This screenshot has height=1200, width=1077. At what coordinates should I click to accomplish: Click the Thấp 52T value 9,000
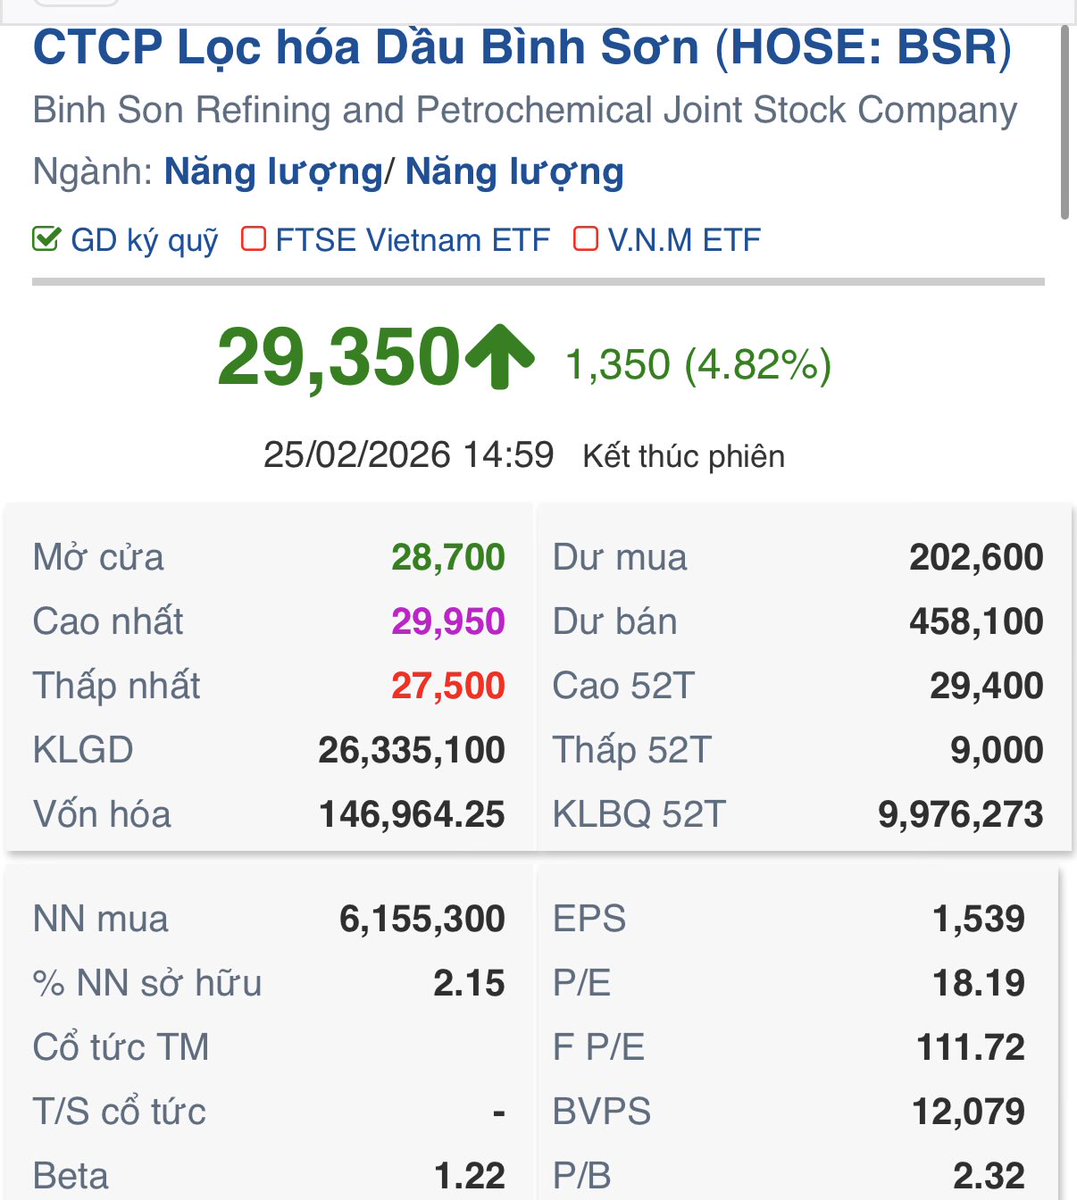tap(996, 750)
